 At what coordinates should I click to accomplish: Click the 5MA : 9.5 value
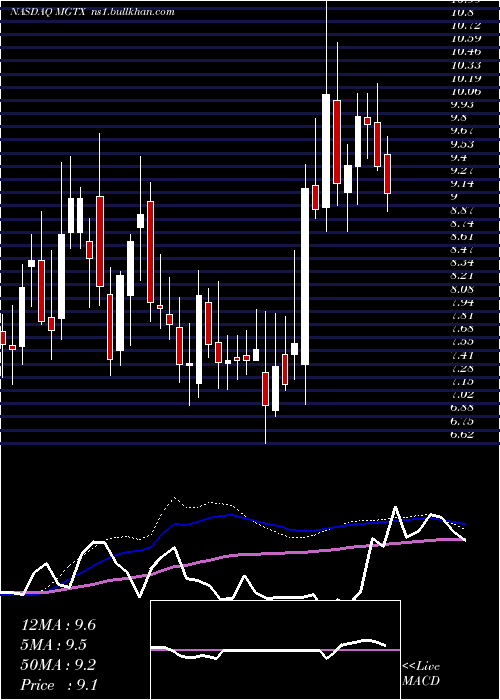coord(54,645)
